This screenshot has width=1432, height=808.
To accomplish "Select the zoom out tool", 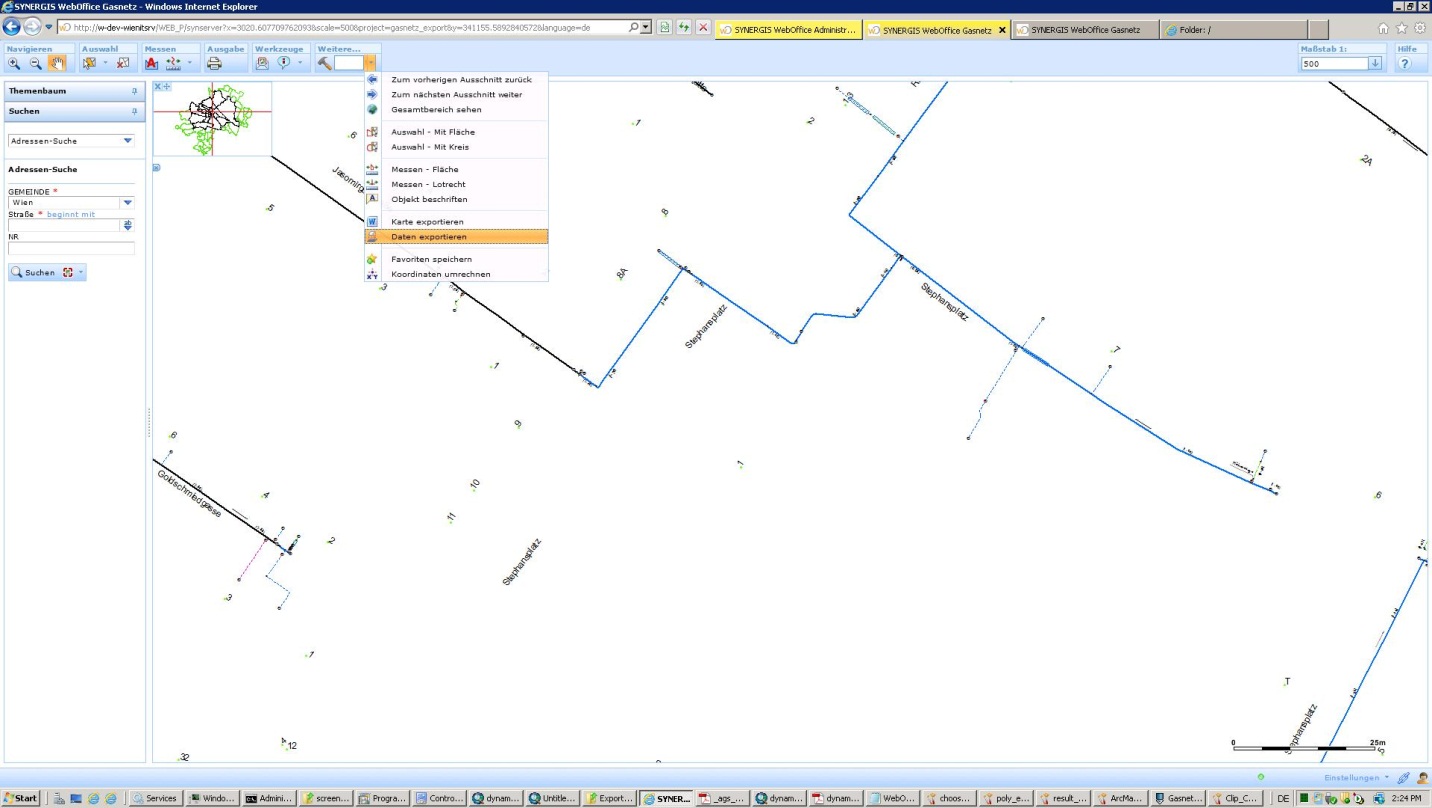I will tap(35, 63).
